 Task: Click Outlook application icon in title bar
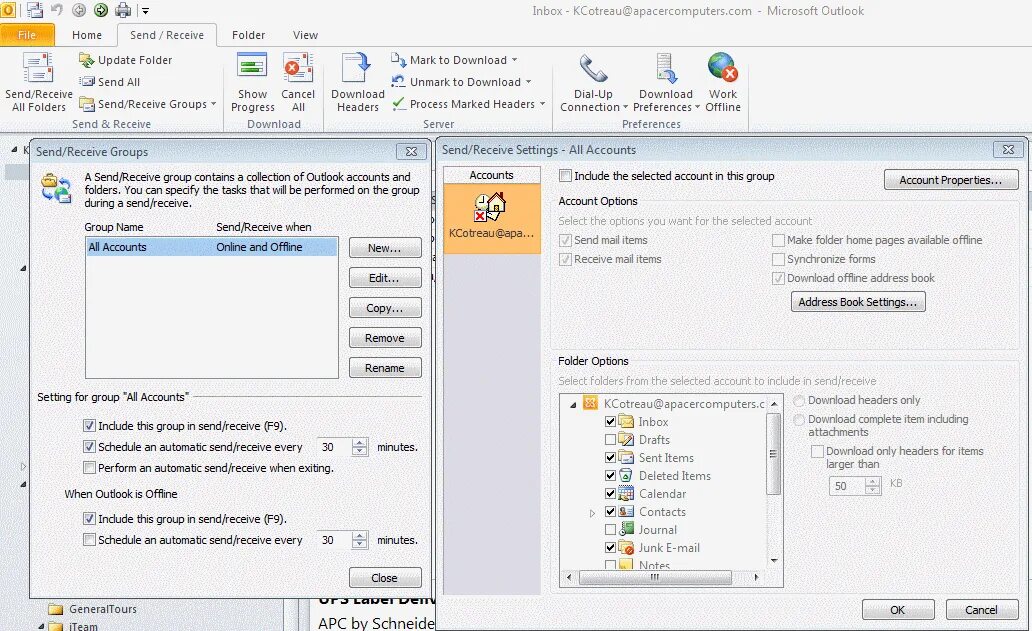pos(8,10)
